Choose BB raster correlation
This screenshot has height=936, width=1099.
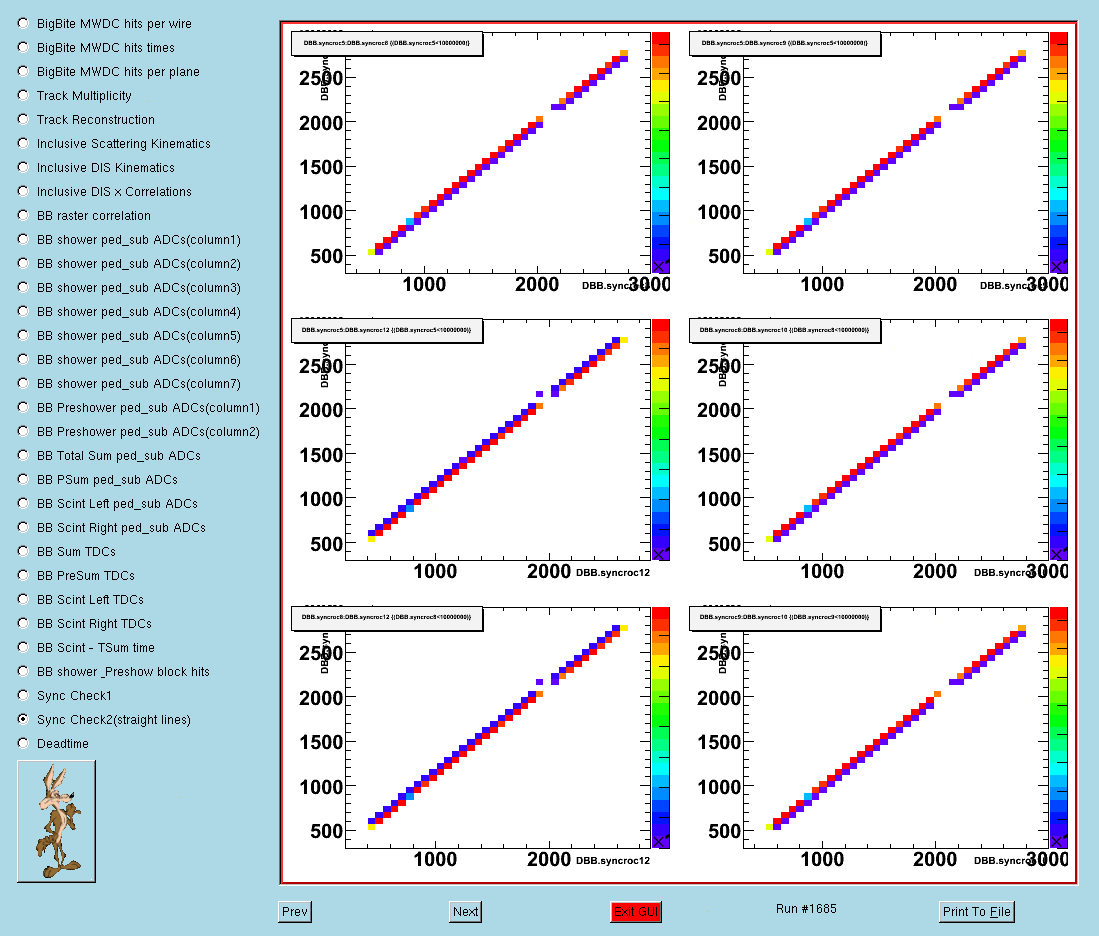84,215
